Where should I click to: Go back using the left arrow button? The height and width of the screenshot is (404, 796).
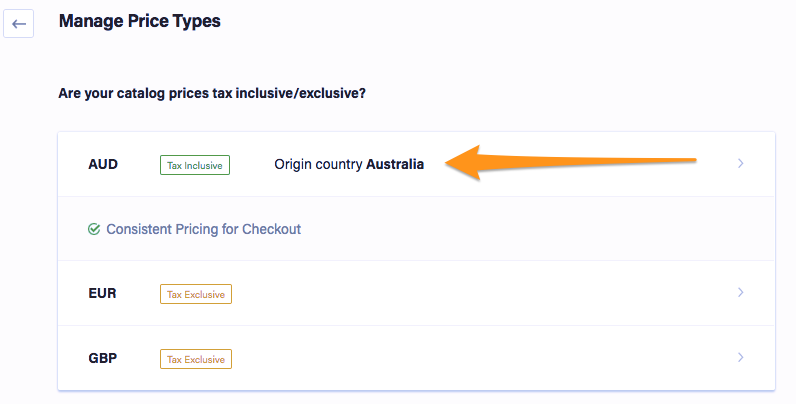pyautogui.click(x=19, y=23)
